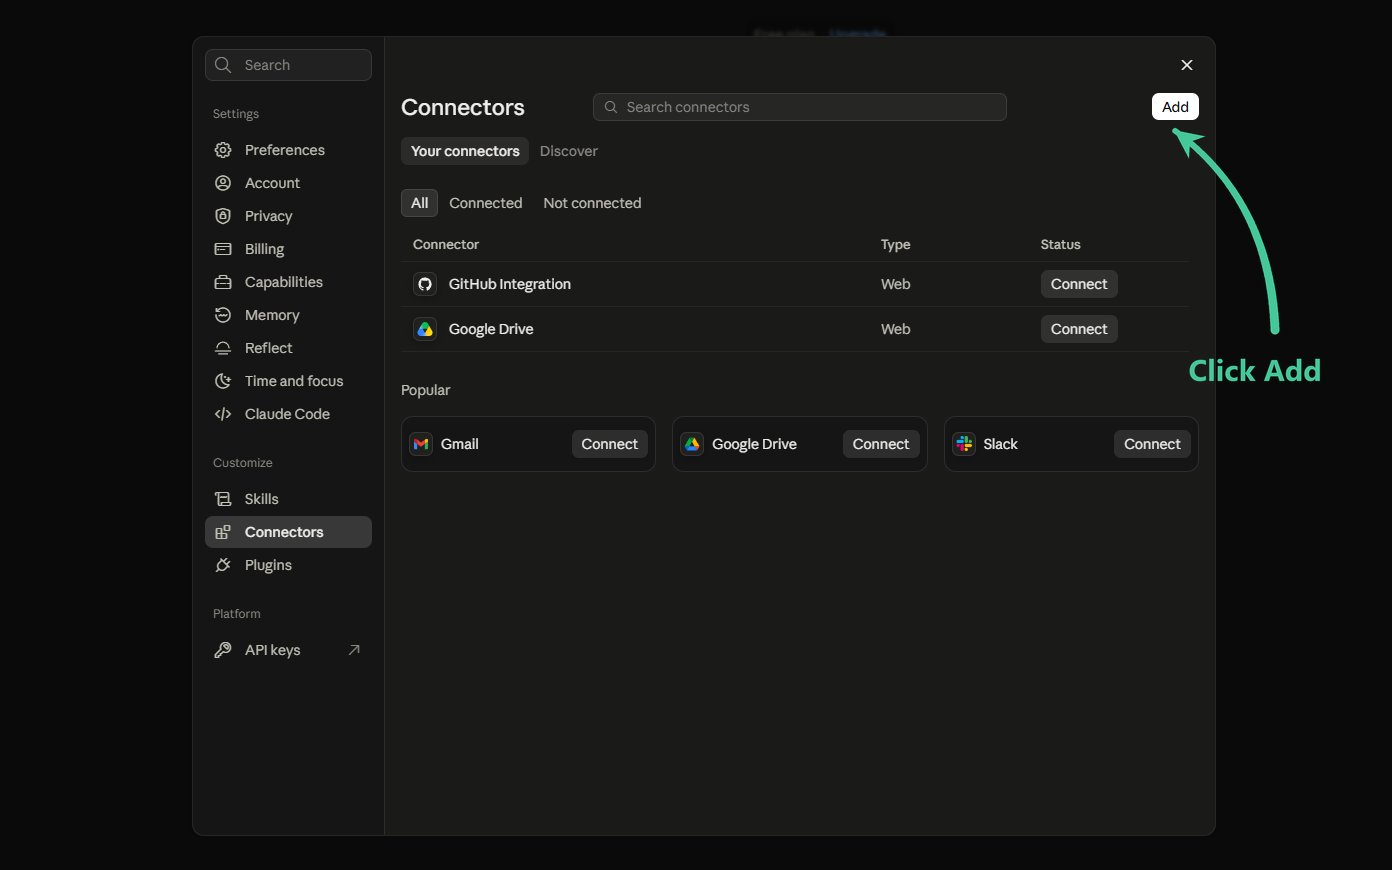Click the Popular section heading
Image resolution: width=1392 pixels, height=870 pixels.
pos(426,390)
